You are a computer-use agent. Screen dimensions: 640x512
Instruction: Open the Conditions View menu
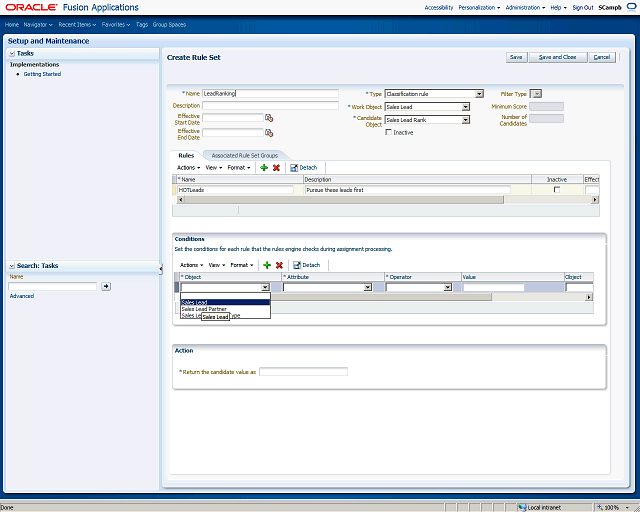217,265
